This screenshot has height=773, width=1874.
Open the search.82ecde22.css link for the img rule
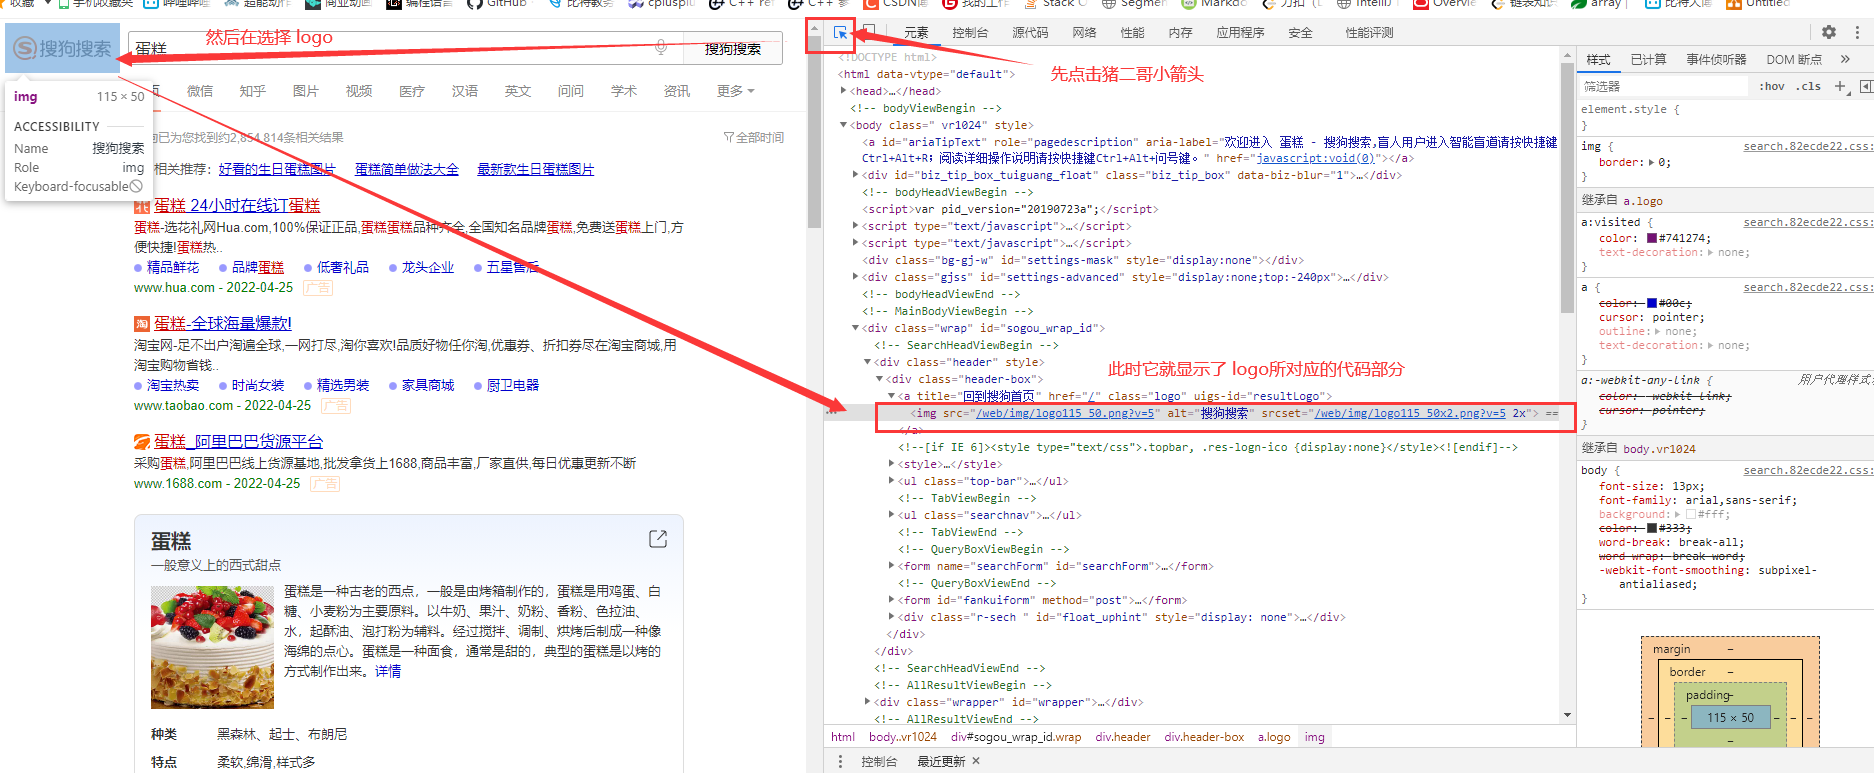click(x=1808, y=146)
